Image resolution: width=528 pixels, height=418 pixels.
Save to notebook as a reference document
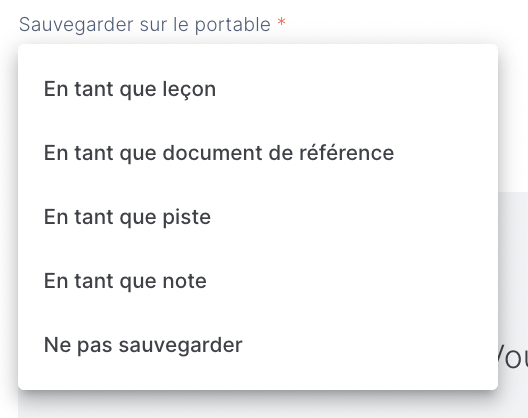click(x=258, y=153)
